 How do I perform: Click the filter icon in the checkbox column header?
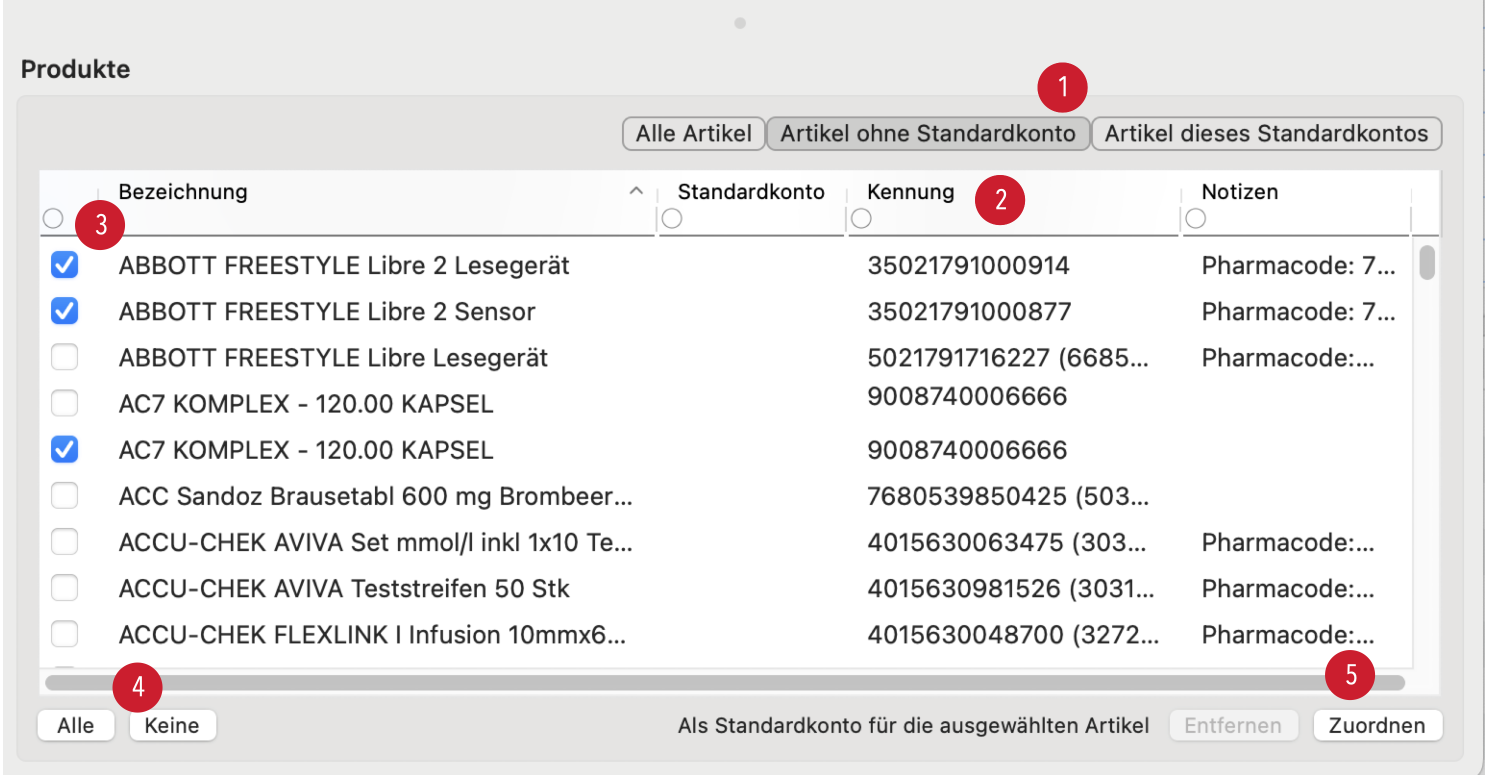pyautogui.click(x=53, y=218)
